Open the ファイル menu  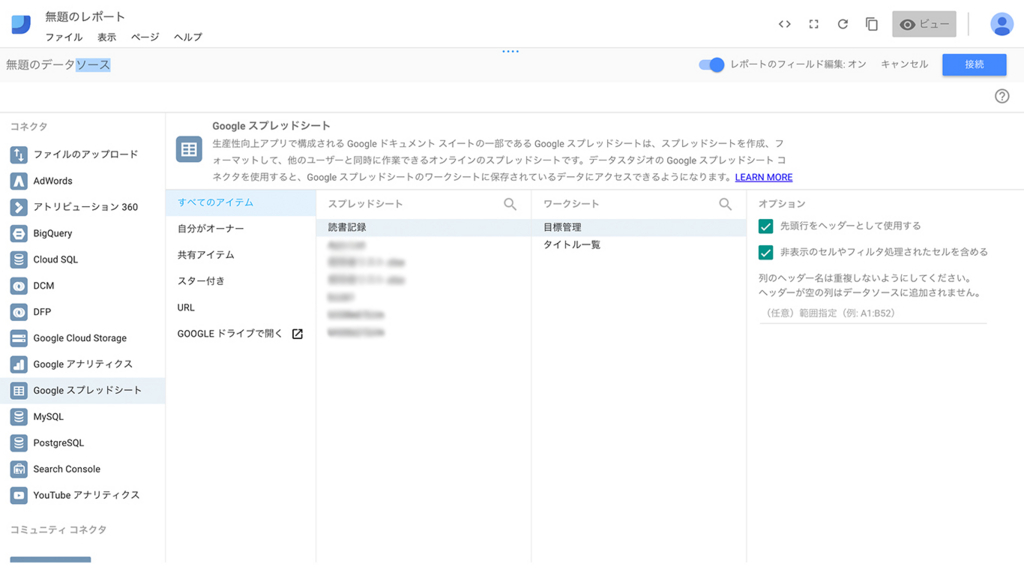click(64, 36)
